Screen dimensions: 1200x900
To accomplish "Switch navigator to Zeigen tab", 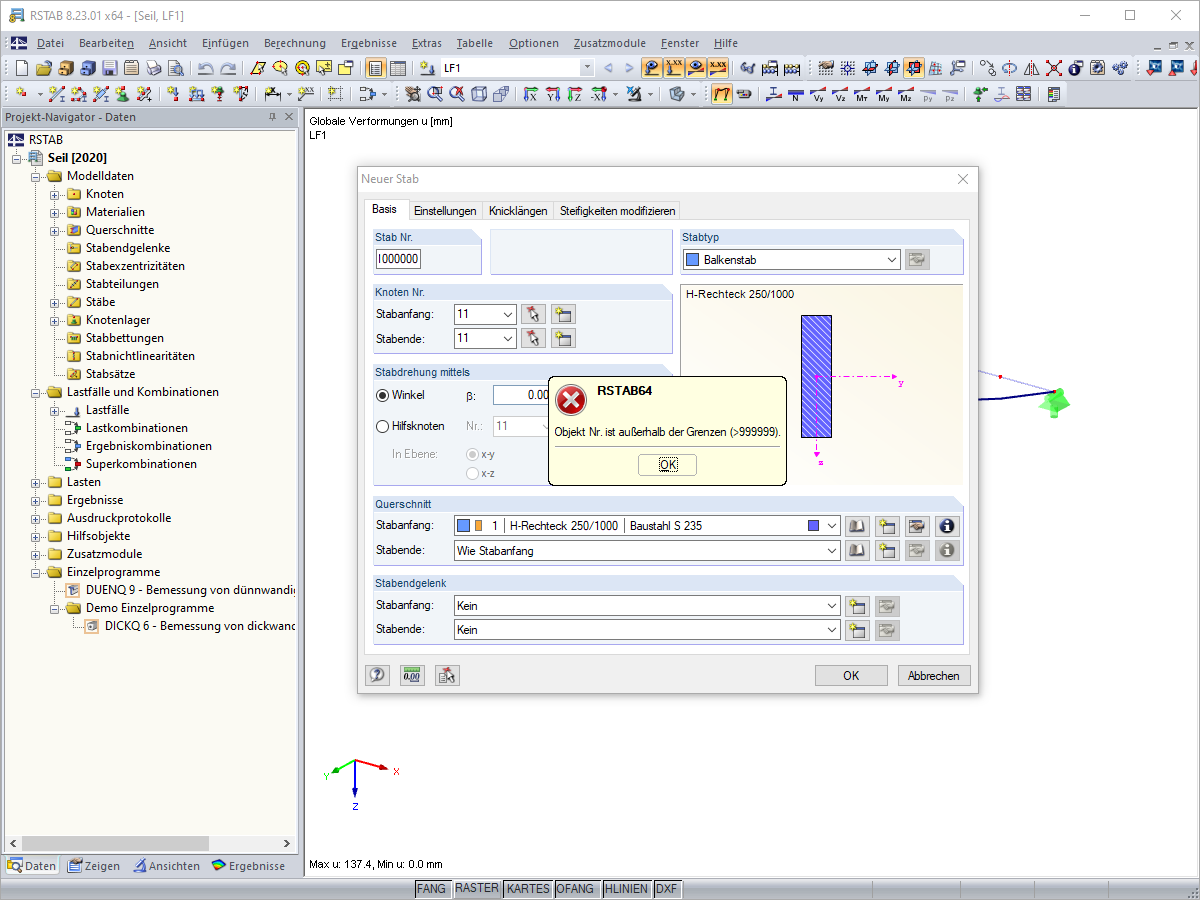I will pos(94,866).
